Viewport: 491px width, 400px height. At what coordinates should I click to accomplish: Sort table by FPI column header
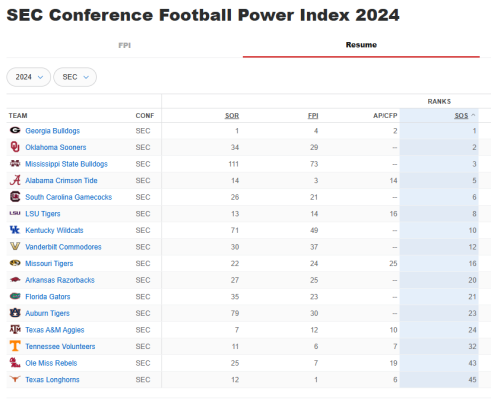pyautogui.click(x=313, y=116)
